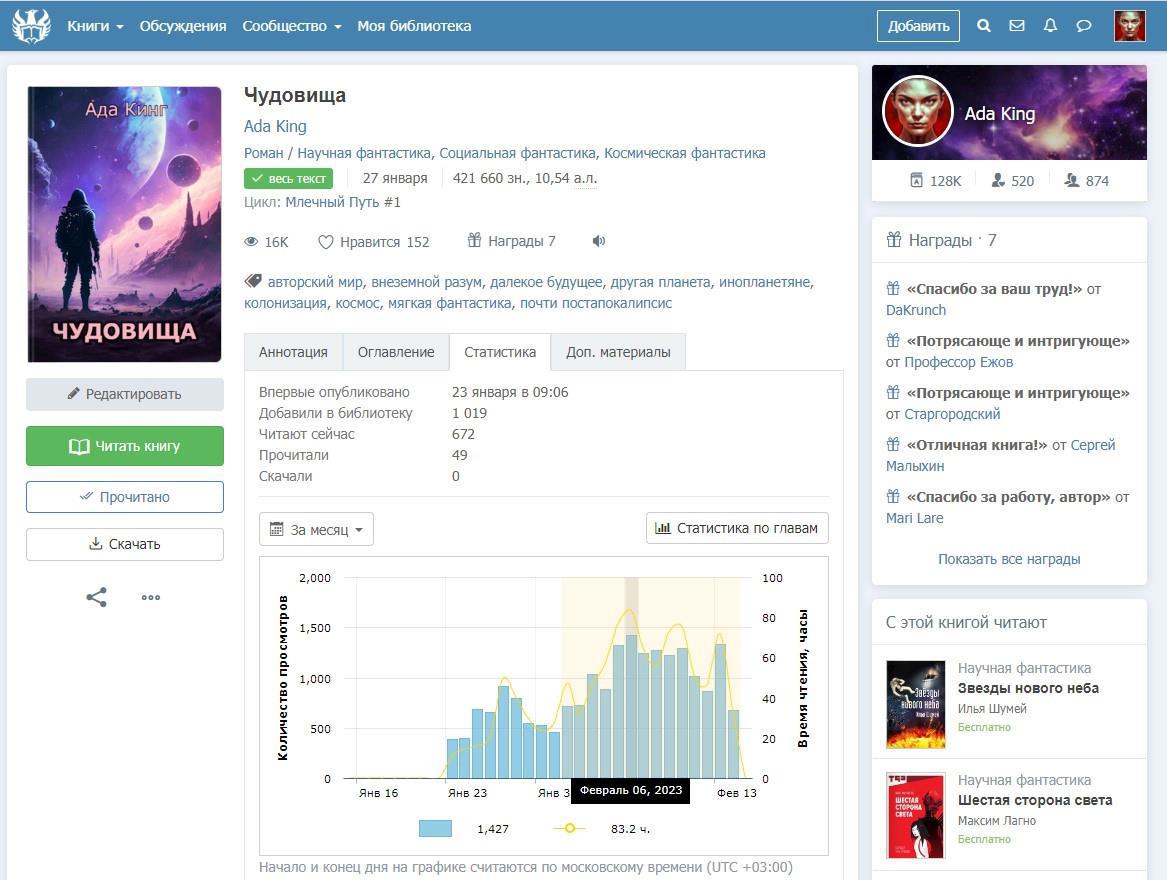
Task: Click the Скачать button
Action: [125, 544]
